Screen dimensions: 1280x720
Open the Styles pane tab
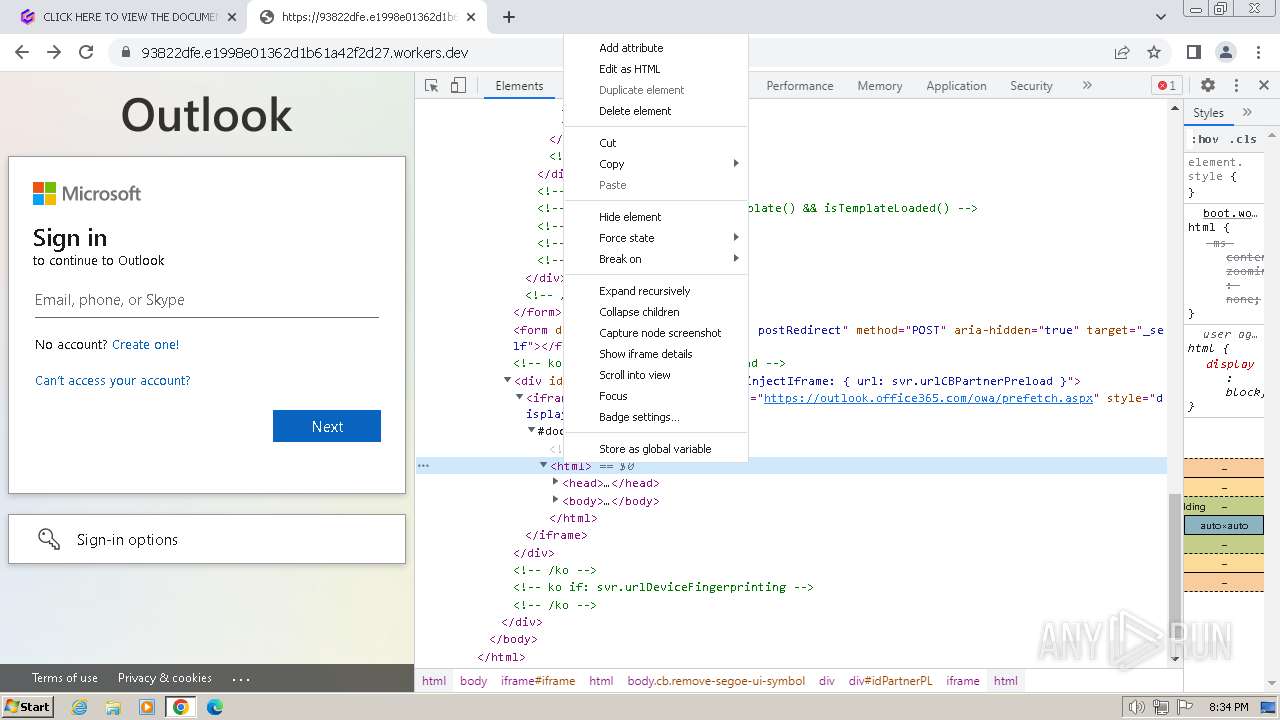[1208, 112]
